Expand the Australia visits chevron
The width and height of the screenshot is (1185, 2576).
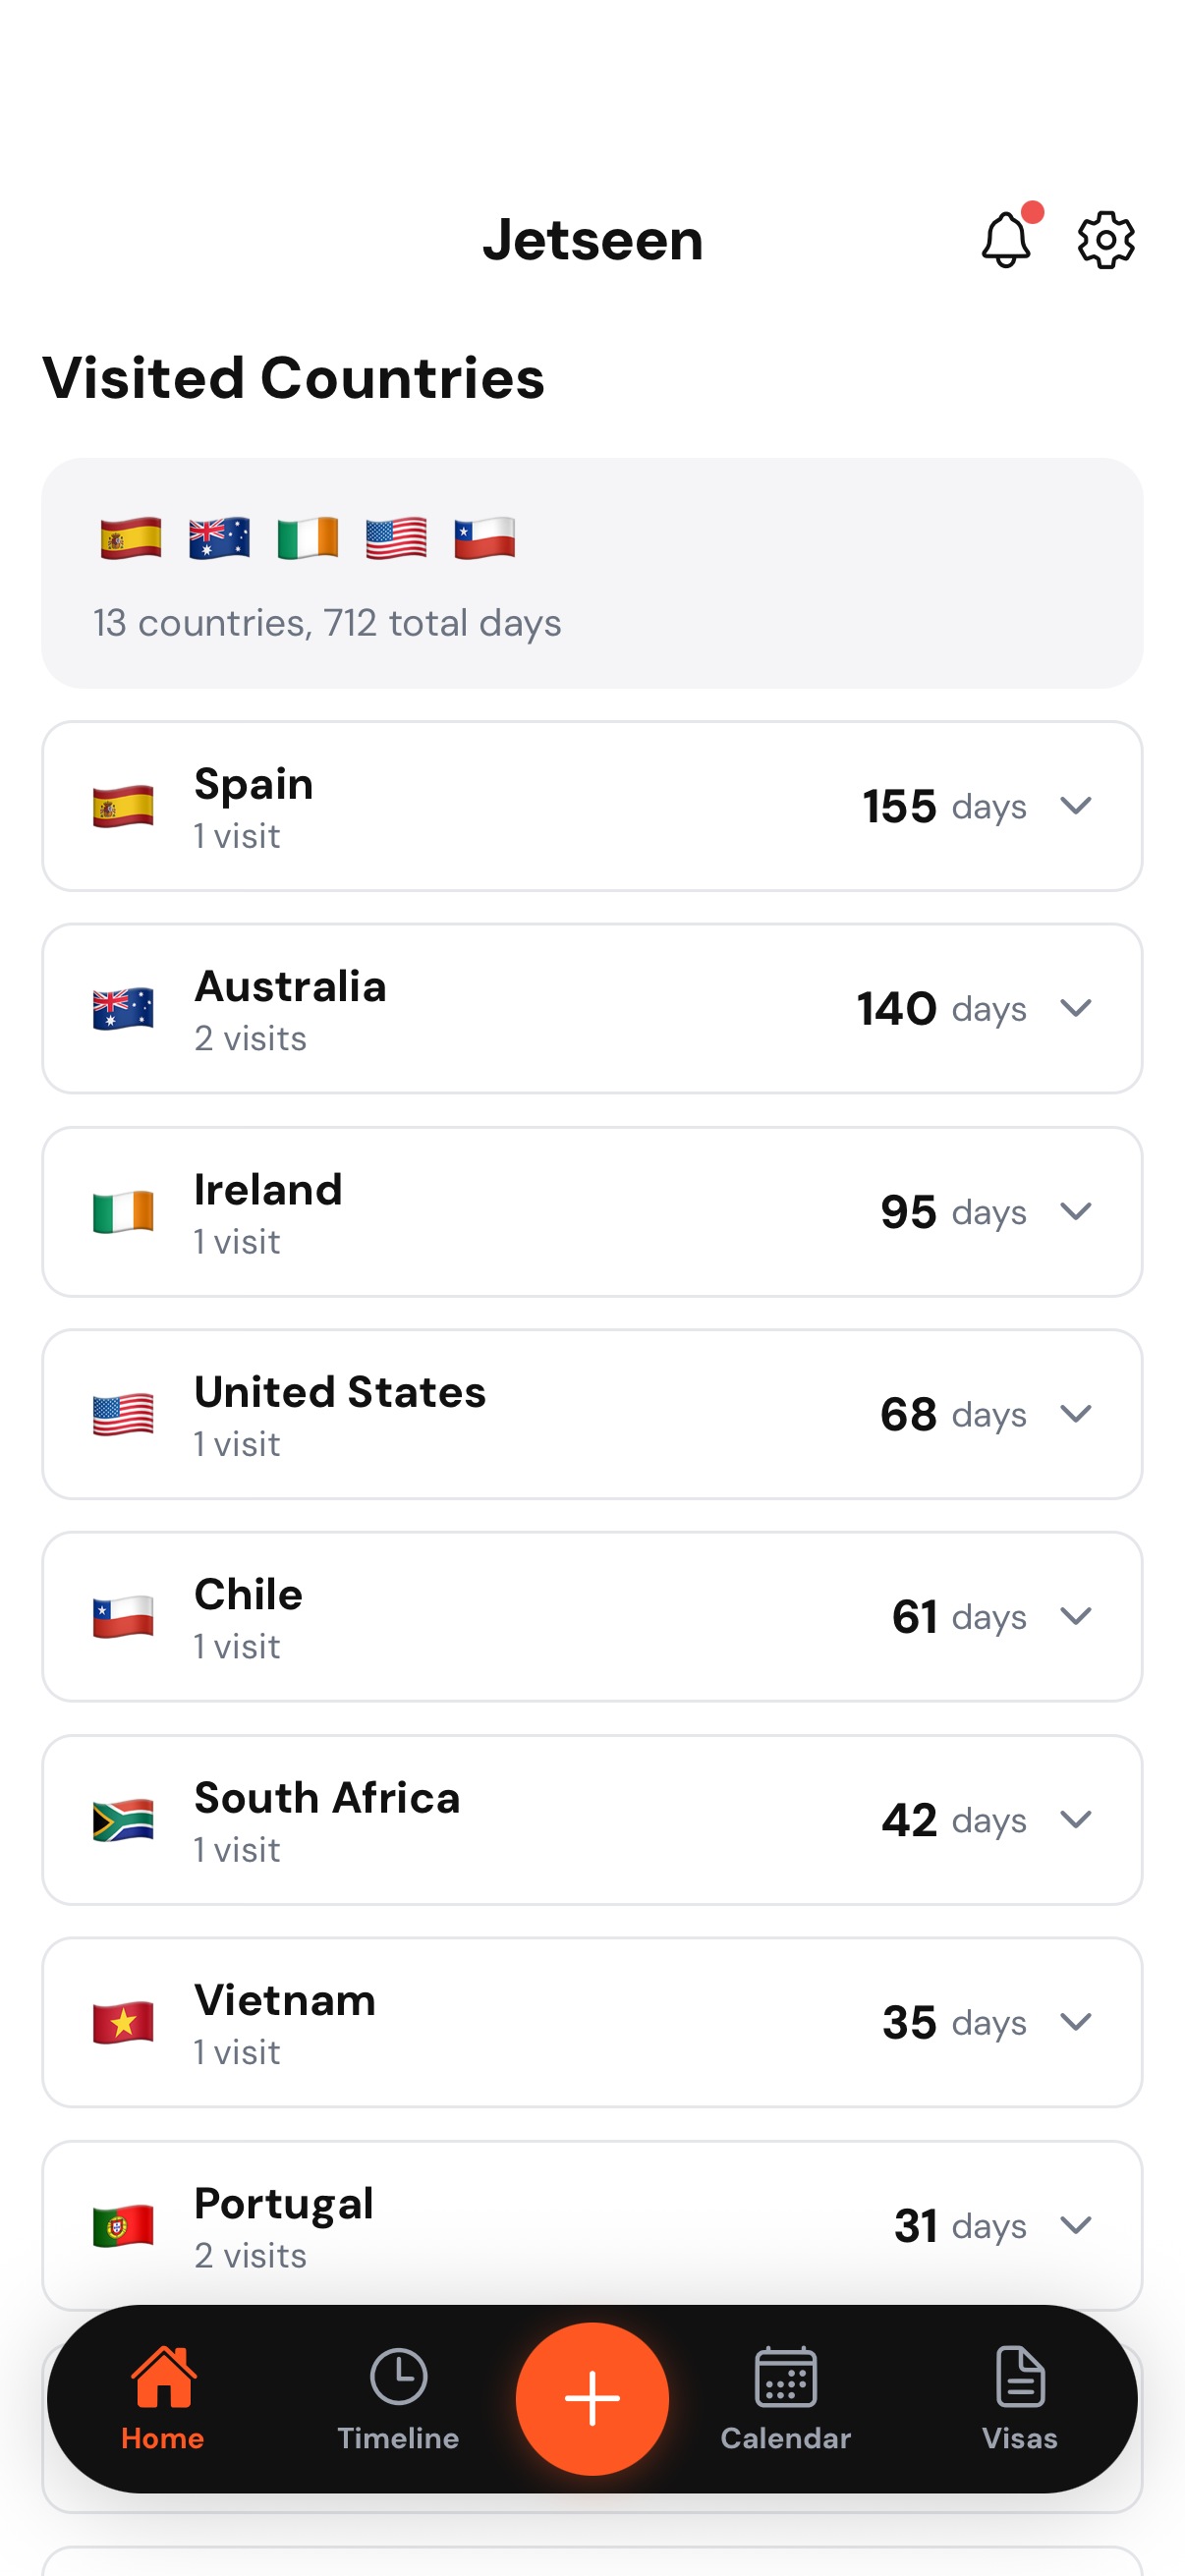(x=1076, y=1008)
